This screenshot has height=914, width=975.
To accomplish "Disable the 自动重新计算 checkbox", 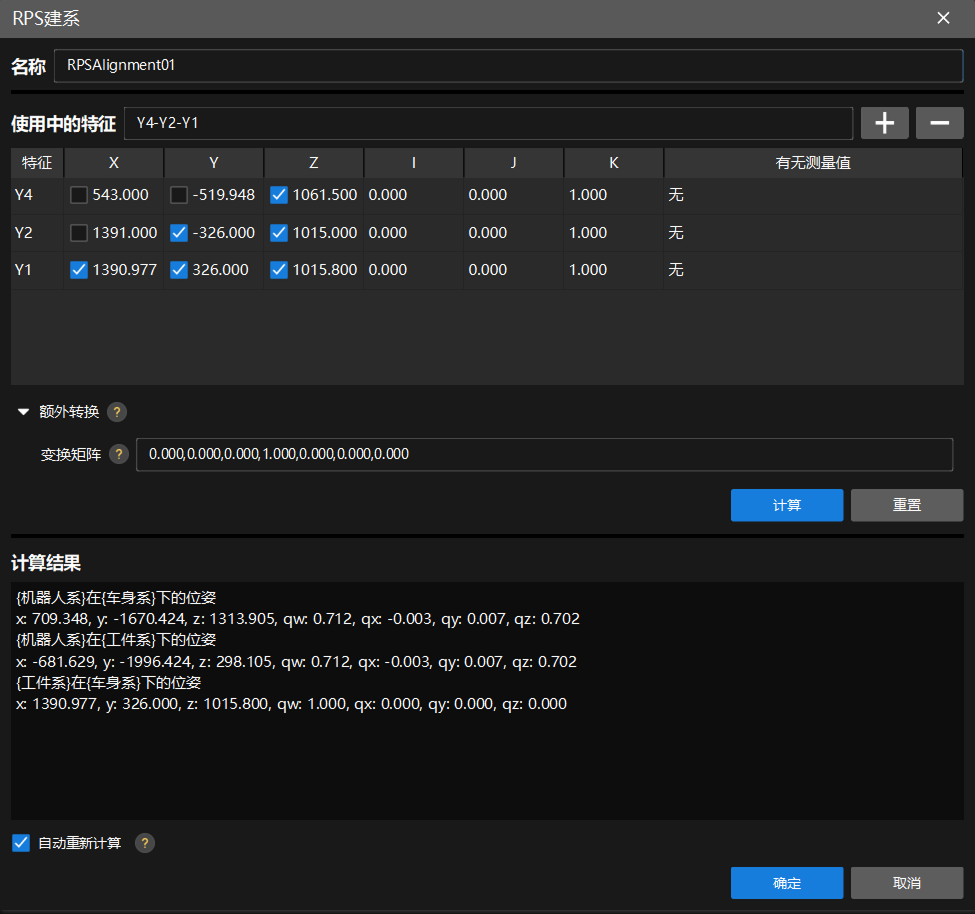I will (21, 843).
